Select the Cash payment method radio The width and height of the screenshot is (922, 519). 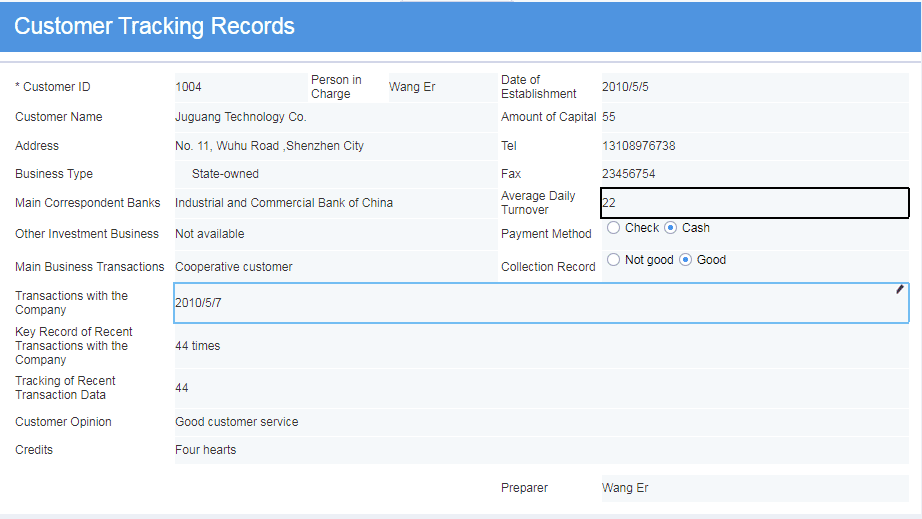pyautogui.click(x=670, y=227)
